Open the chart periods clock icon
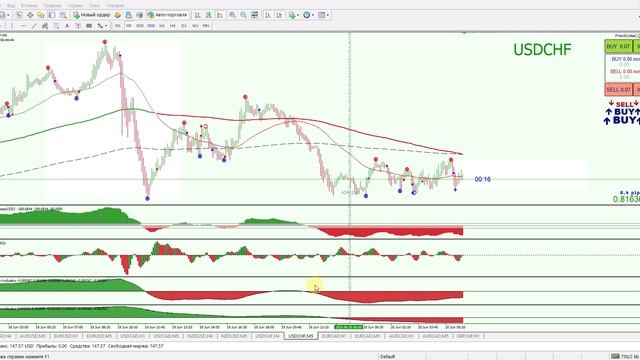Viewport: 640px width, 360px height. pyautogui.click(x=307, y=15)
